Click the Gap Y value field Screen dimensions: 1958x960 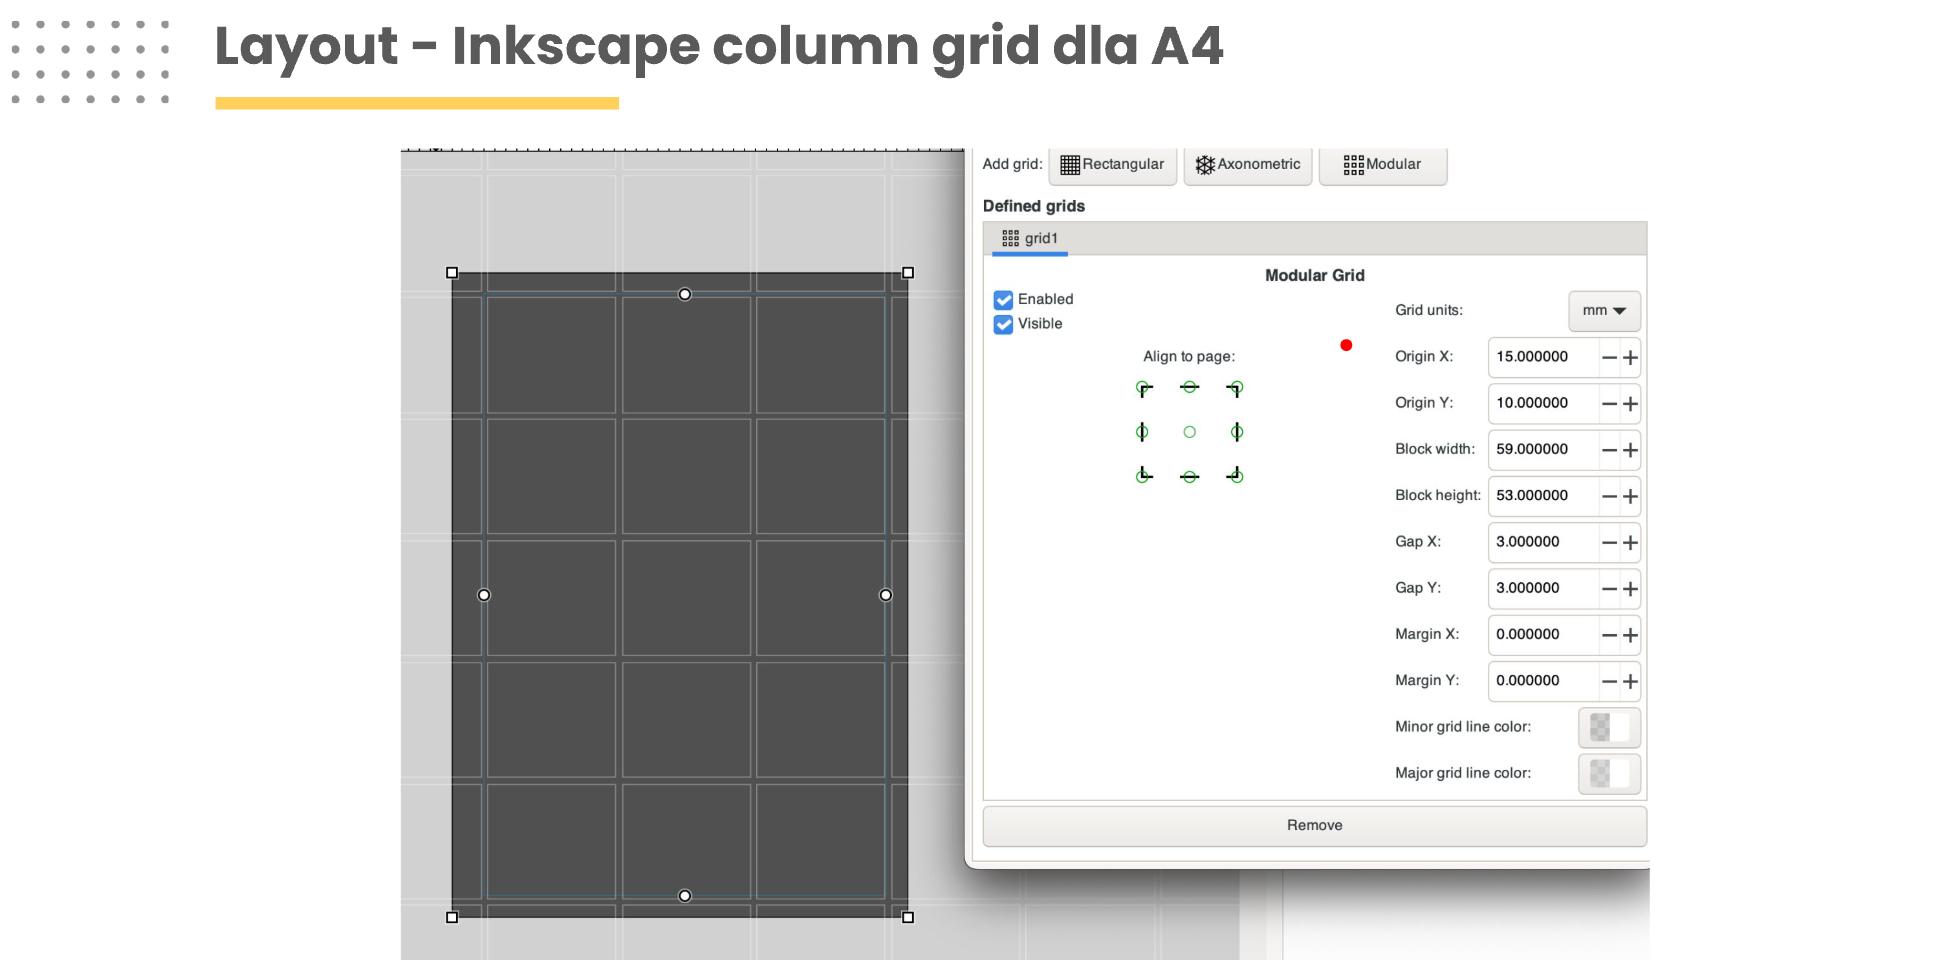[1543, 588]
